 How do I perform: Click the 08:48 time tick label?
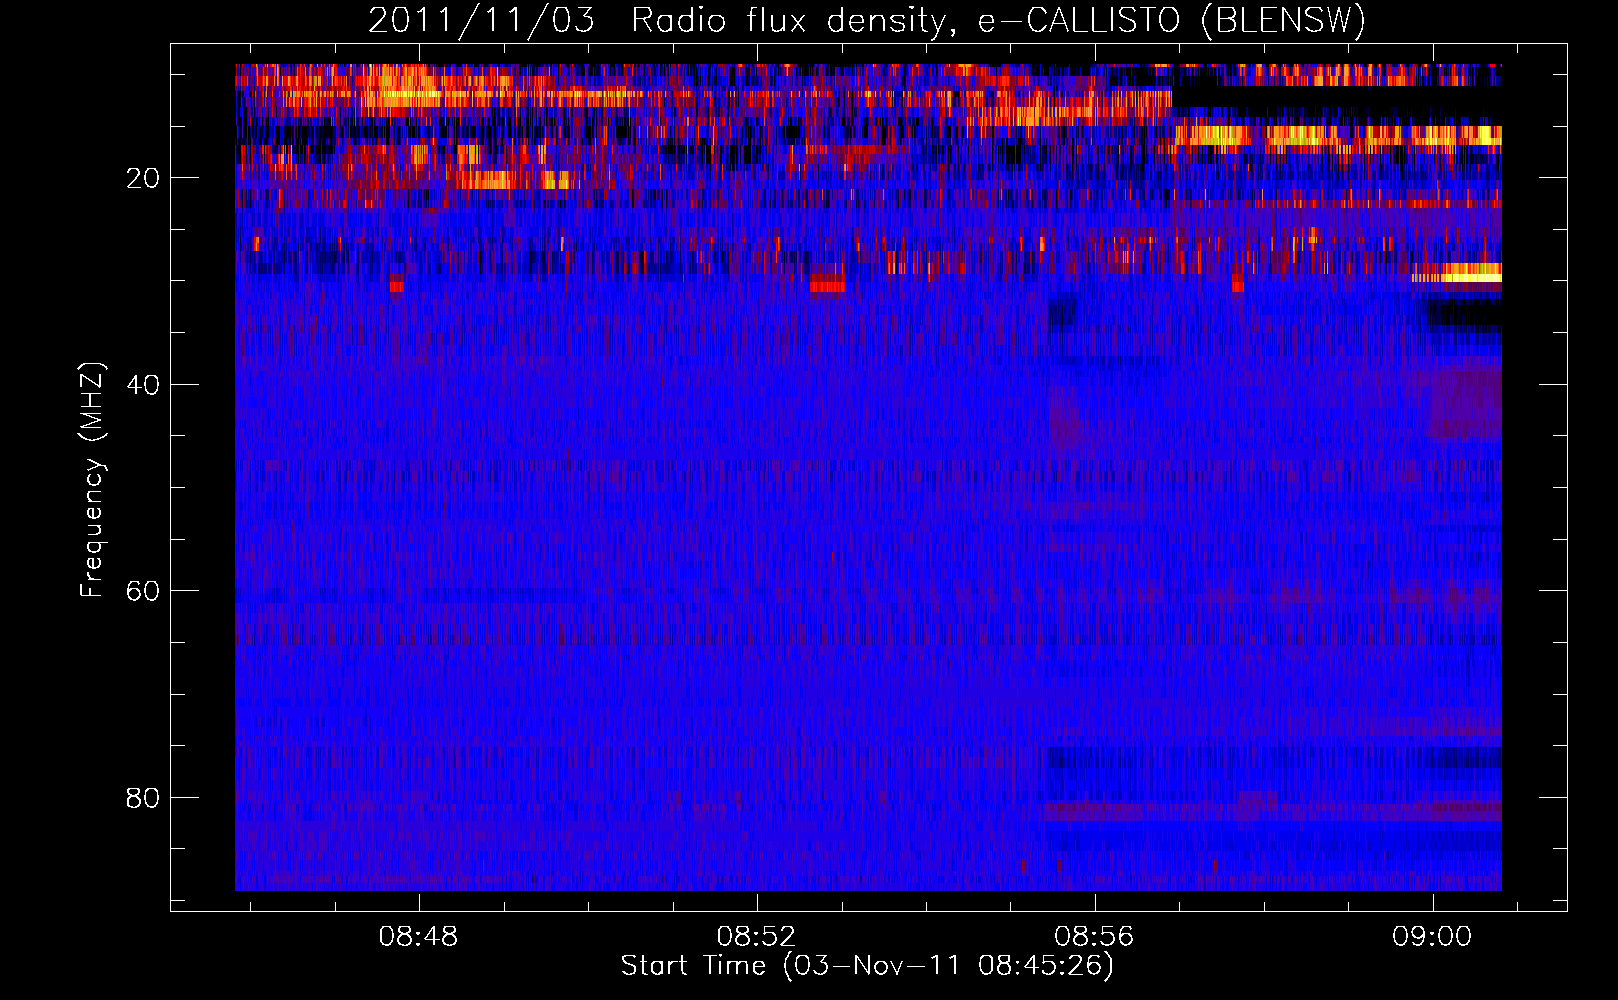[x=419, y=937]
